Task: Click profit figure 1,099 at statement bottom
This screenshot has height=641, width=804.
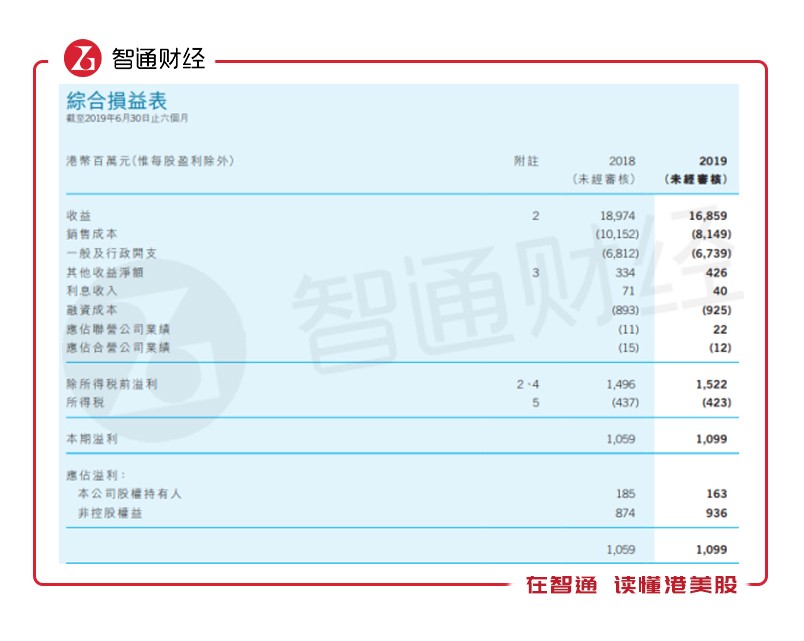Action: tap(711, 548)
